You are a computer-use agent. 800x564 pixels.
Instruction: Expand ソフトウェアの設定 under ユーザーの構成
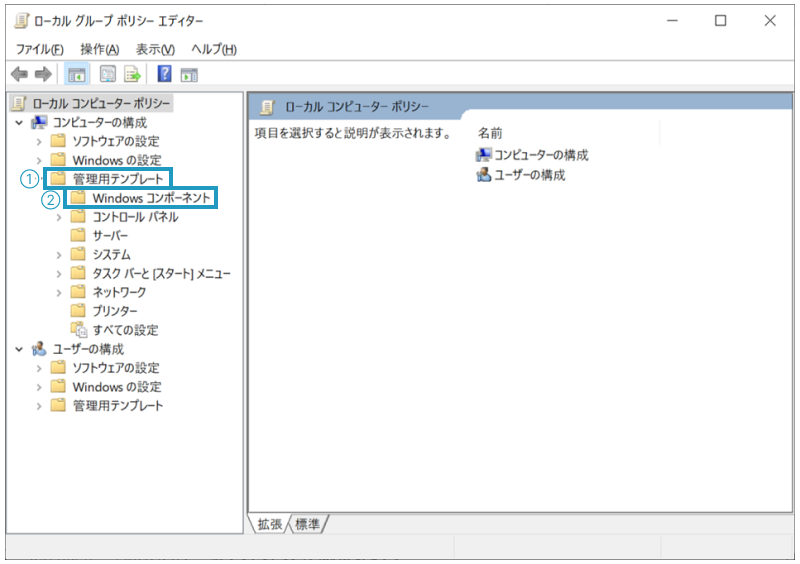tap(39, 368)
